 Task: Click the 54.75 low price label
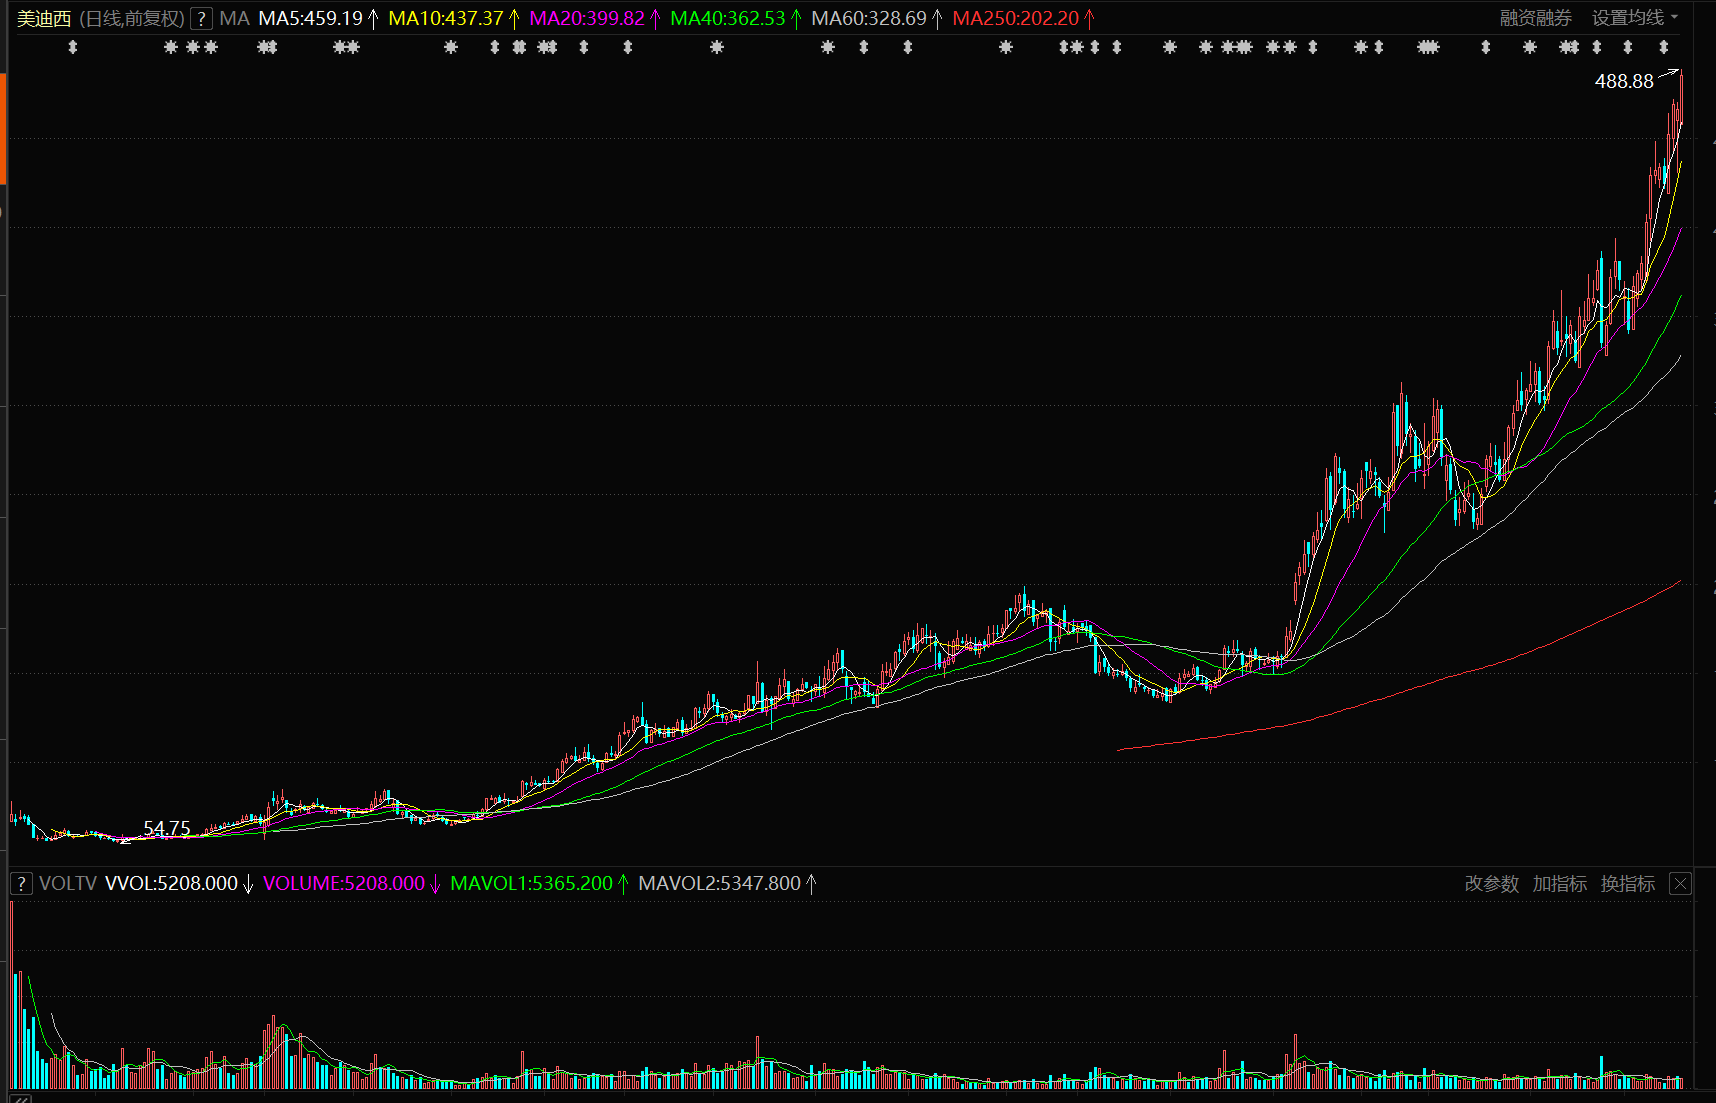point(166,828)
